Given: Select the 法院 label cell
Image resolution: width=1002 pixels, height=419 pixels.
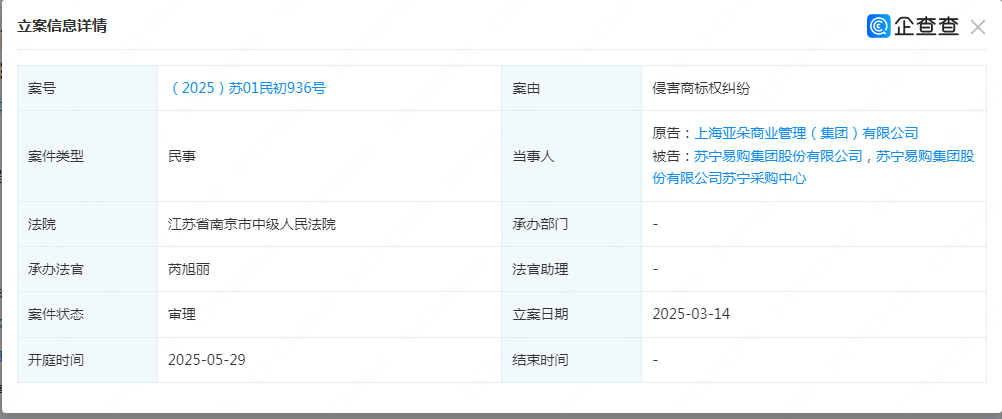Looking at the screenshot, I should (x=88, y=224).
